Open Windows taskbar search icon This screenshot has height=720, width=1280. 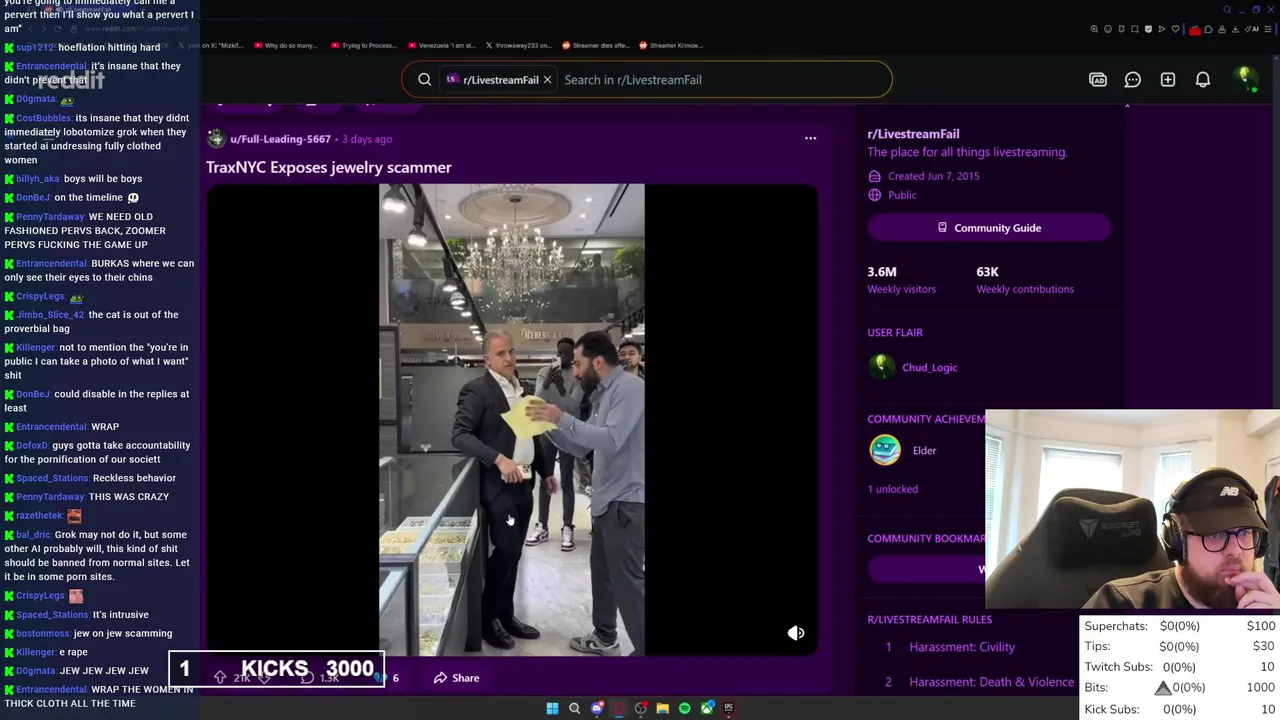(x=574, y=709)
